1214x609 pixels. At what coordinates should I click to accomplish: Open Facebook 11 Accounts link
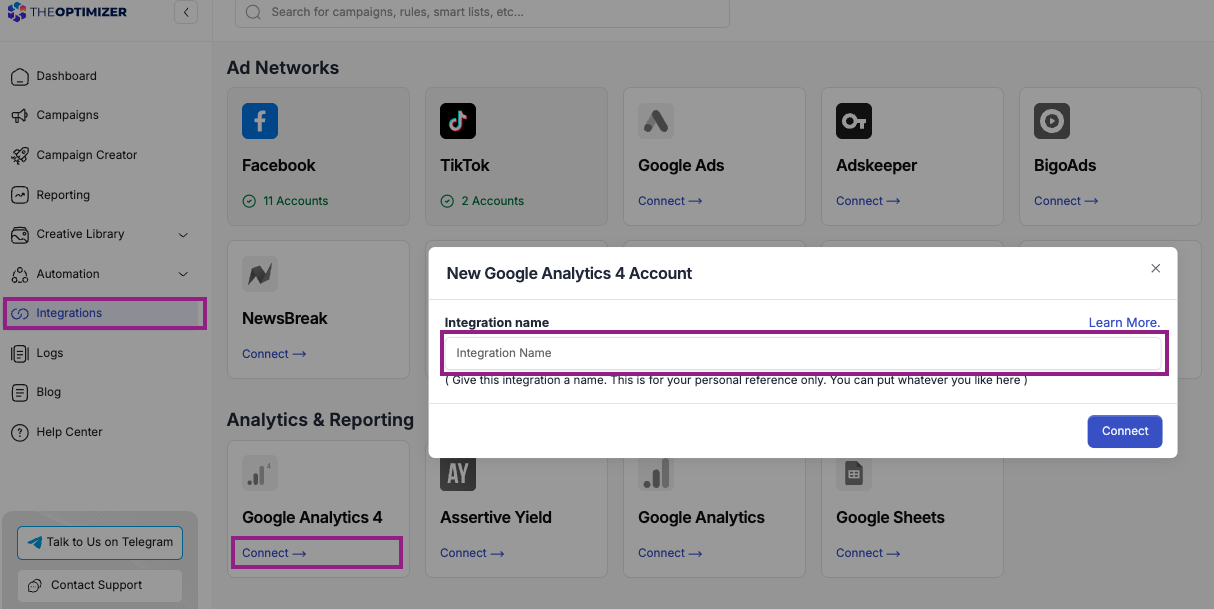pyautogui.click(x=285, y=201)
